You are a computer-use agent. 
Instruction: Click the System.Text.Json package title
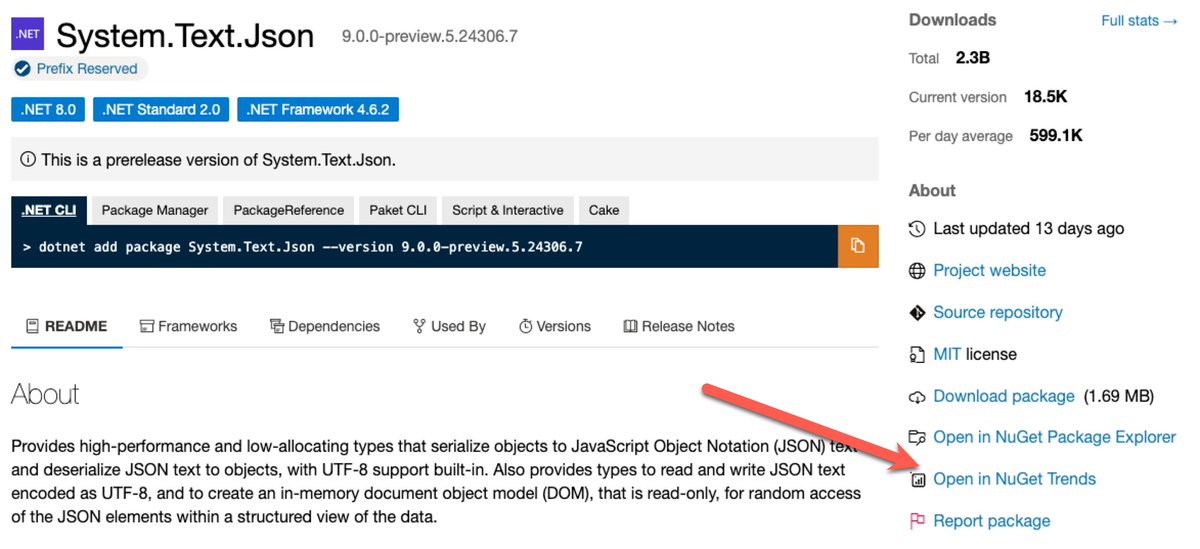point(185,36)
